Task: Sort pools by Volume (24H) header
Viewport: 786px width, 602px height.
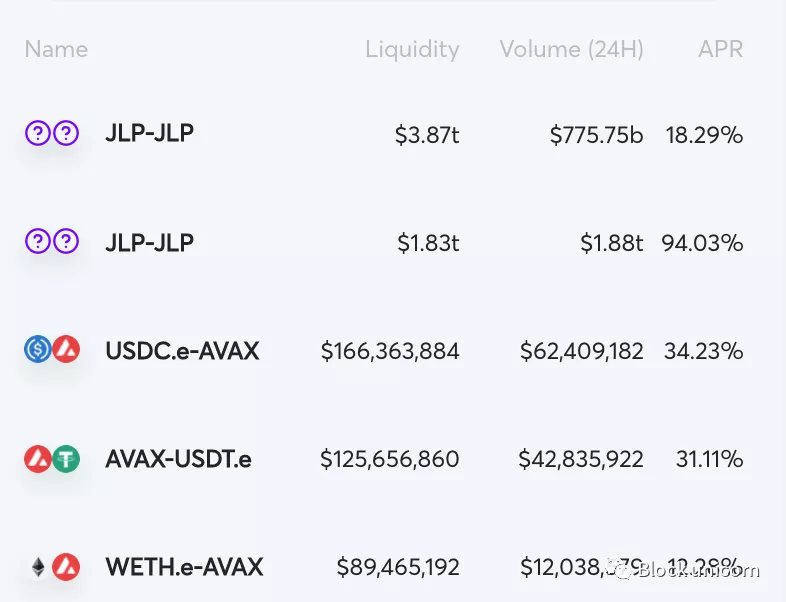Action: coord(571,49)
